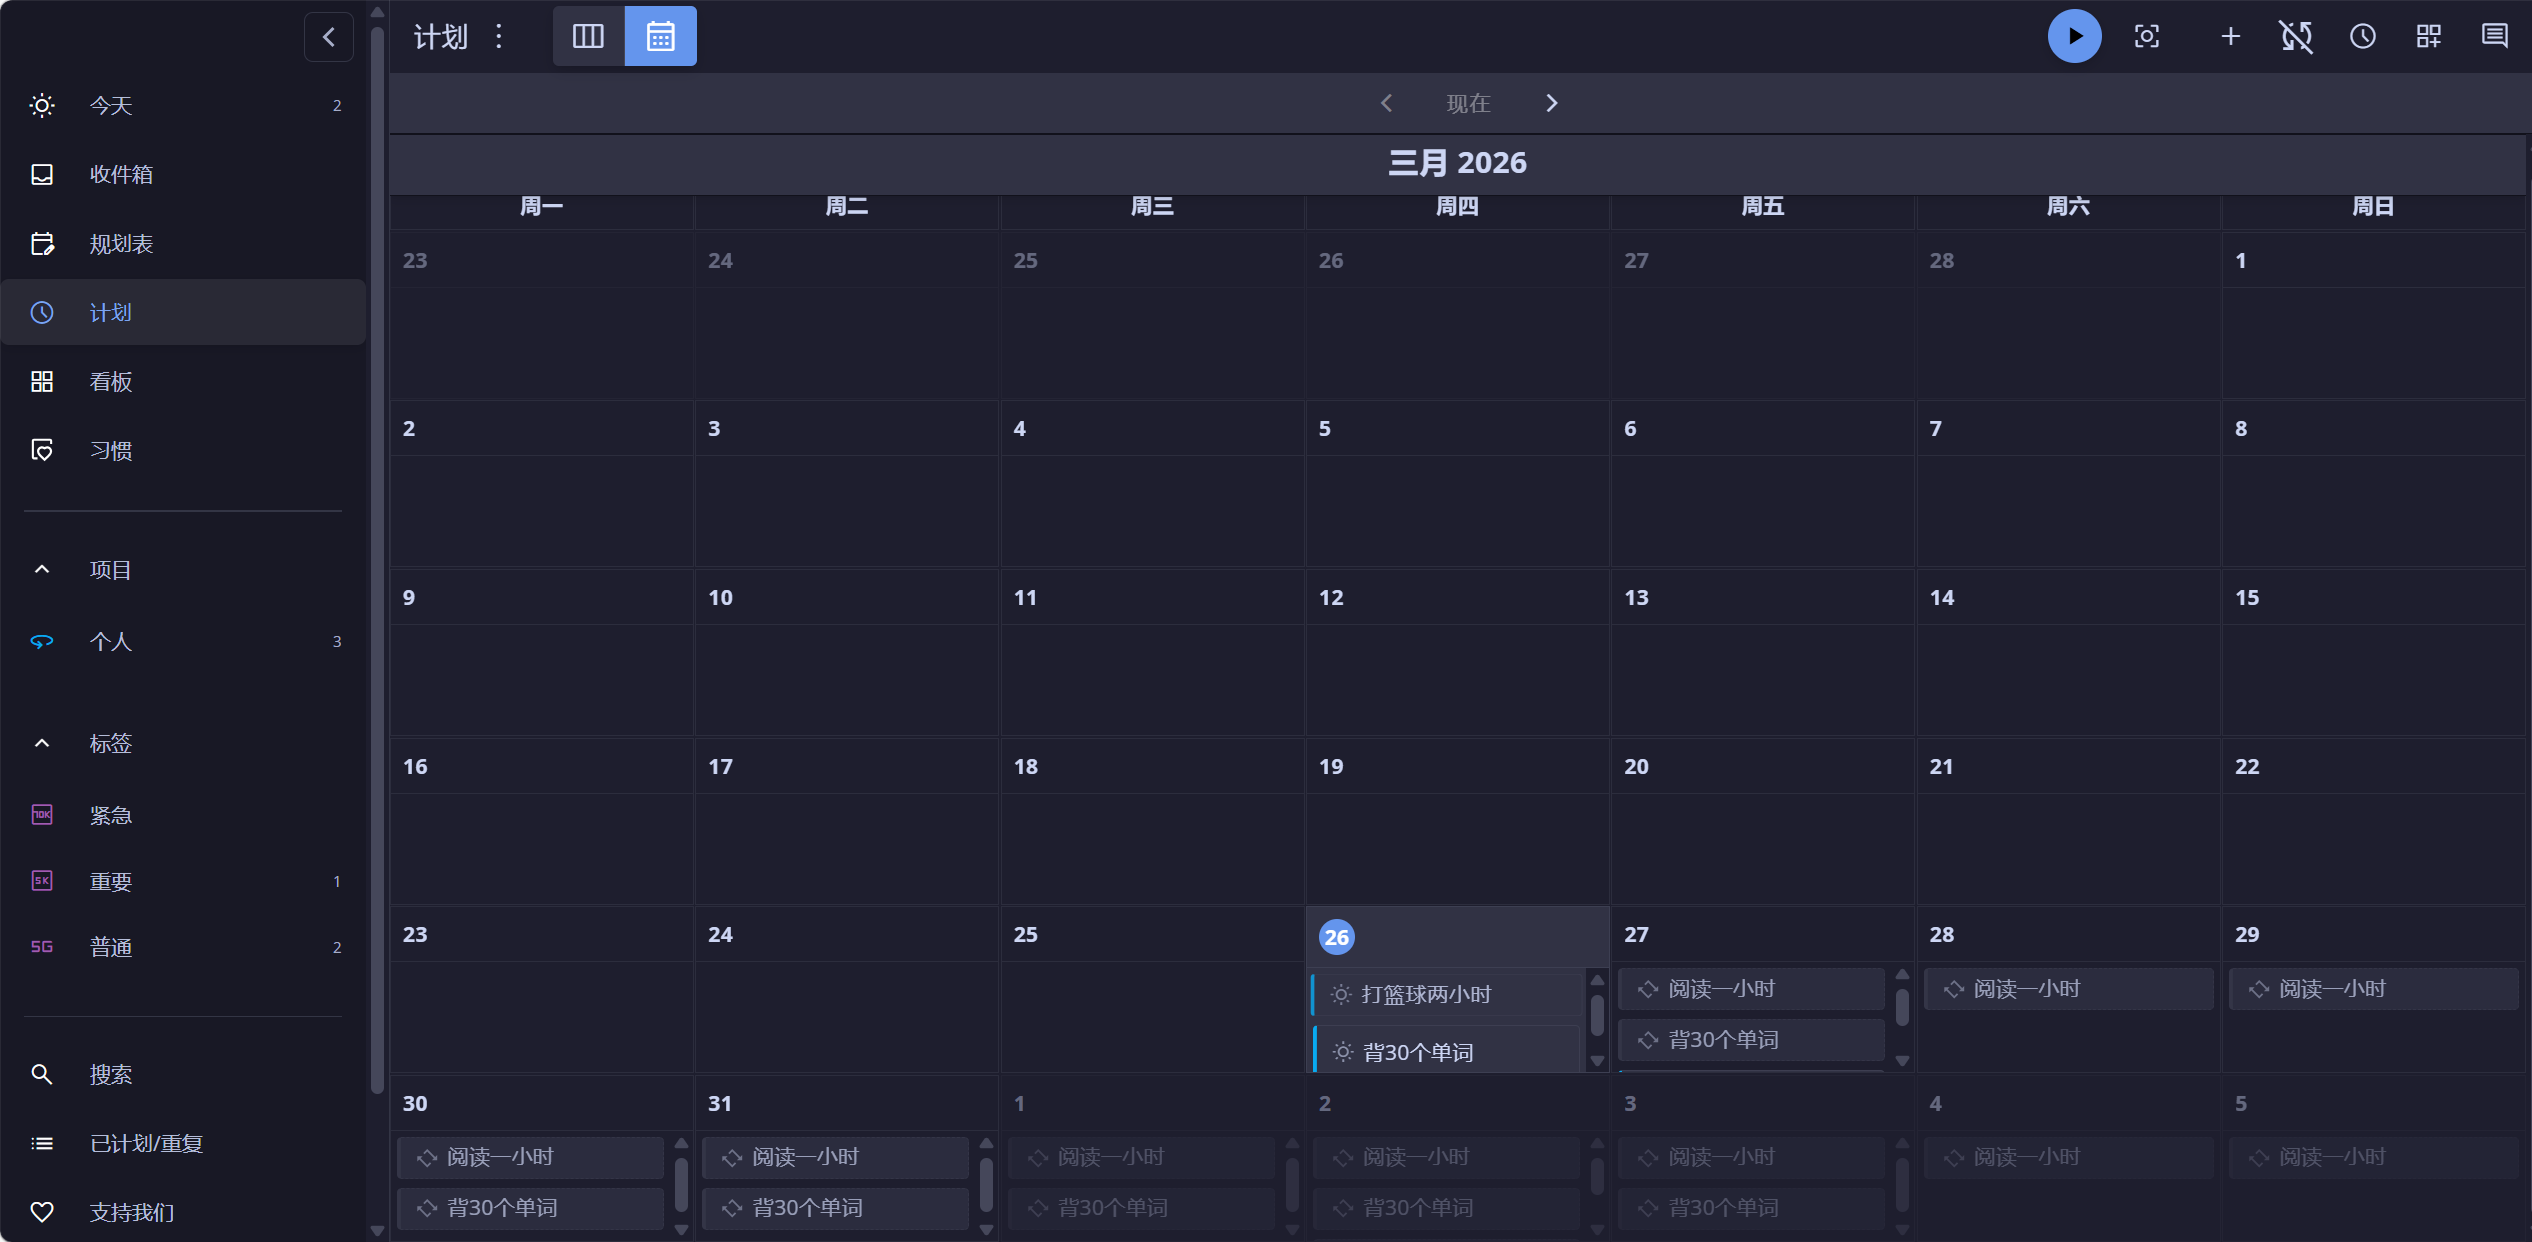Switch to the week columns view
2532x1242 pixels.
pyautogui.click(x=588, y=37)
